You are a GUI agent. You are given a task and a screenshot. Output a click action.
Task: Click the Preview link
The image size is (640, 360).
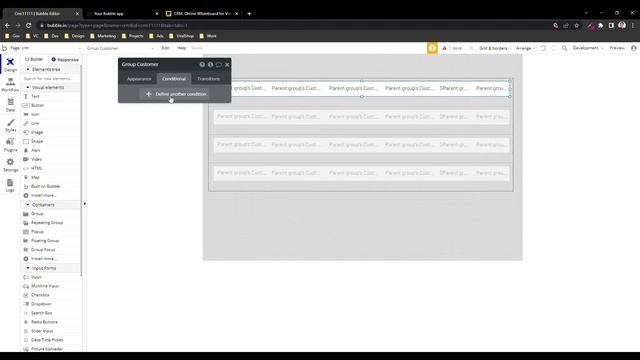coord(617,48)
